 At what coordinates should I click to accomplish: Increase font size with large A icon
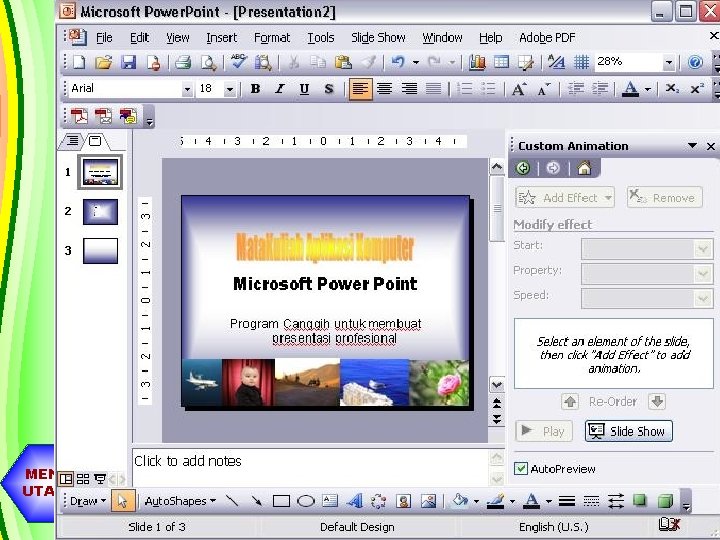[519, 89]
